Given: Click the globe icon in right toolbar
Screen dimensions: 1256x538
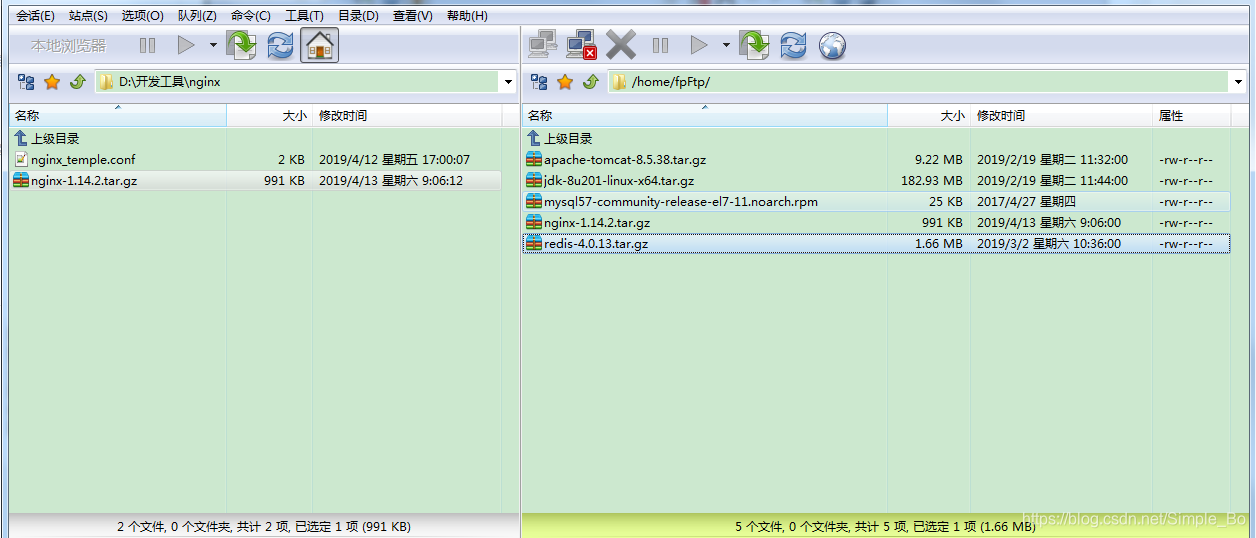Looking at the screenshot, I should (832, 45).
